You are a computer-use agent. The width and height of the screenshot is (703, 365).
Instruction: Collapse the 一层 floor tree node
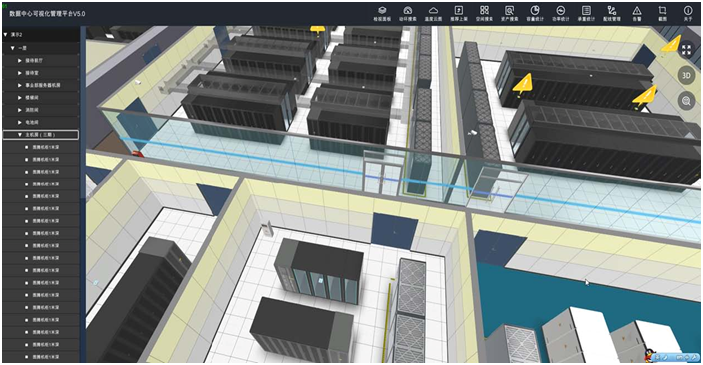[13, 48]
